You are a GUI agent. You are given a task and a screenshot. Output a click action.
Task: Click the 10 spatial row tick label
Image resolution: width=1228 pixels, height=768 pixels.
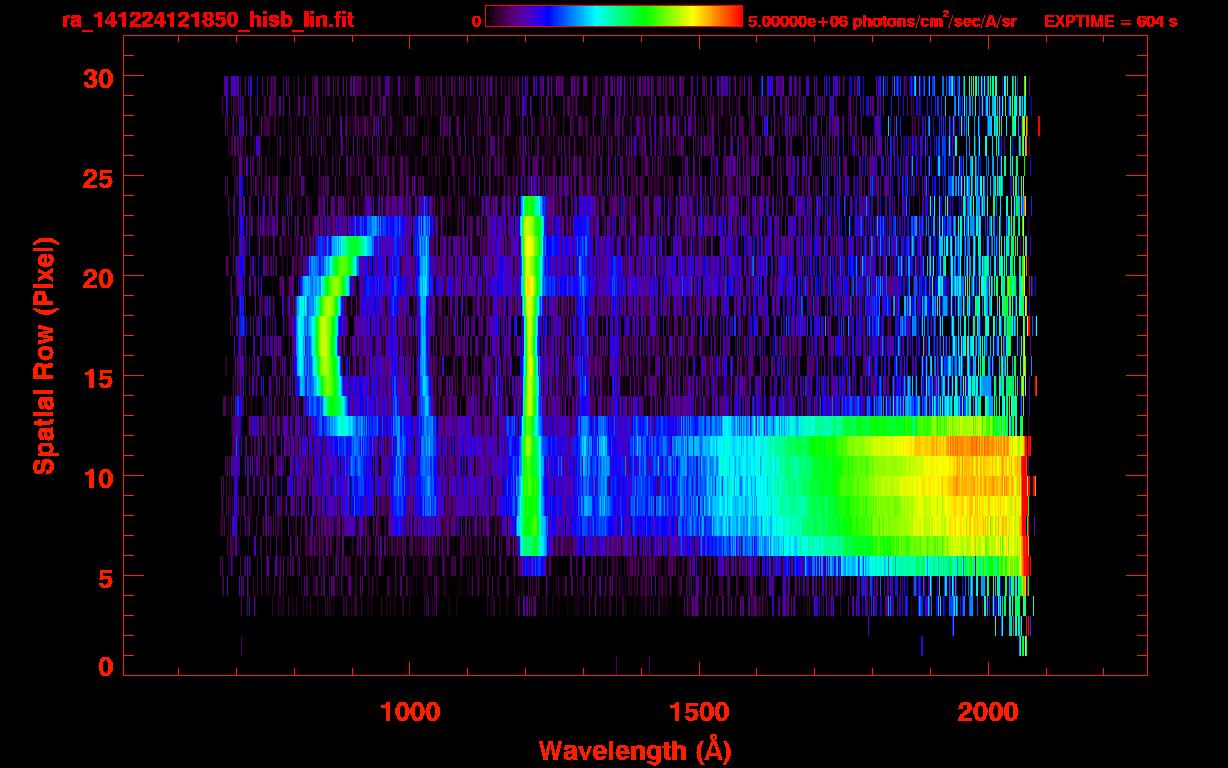(x=98, y=477)
